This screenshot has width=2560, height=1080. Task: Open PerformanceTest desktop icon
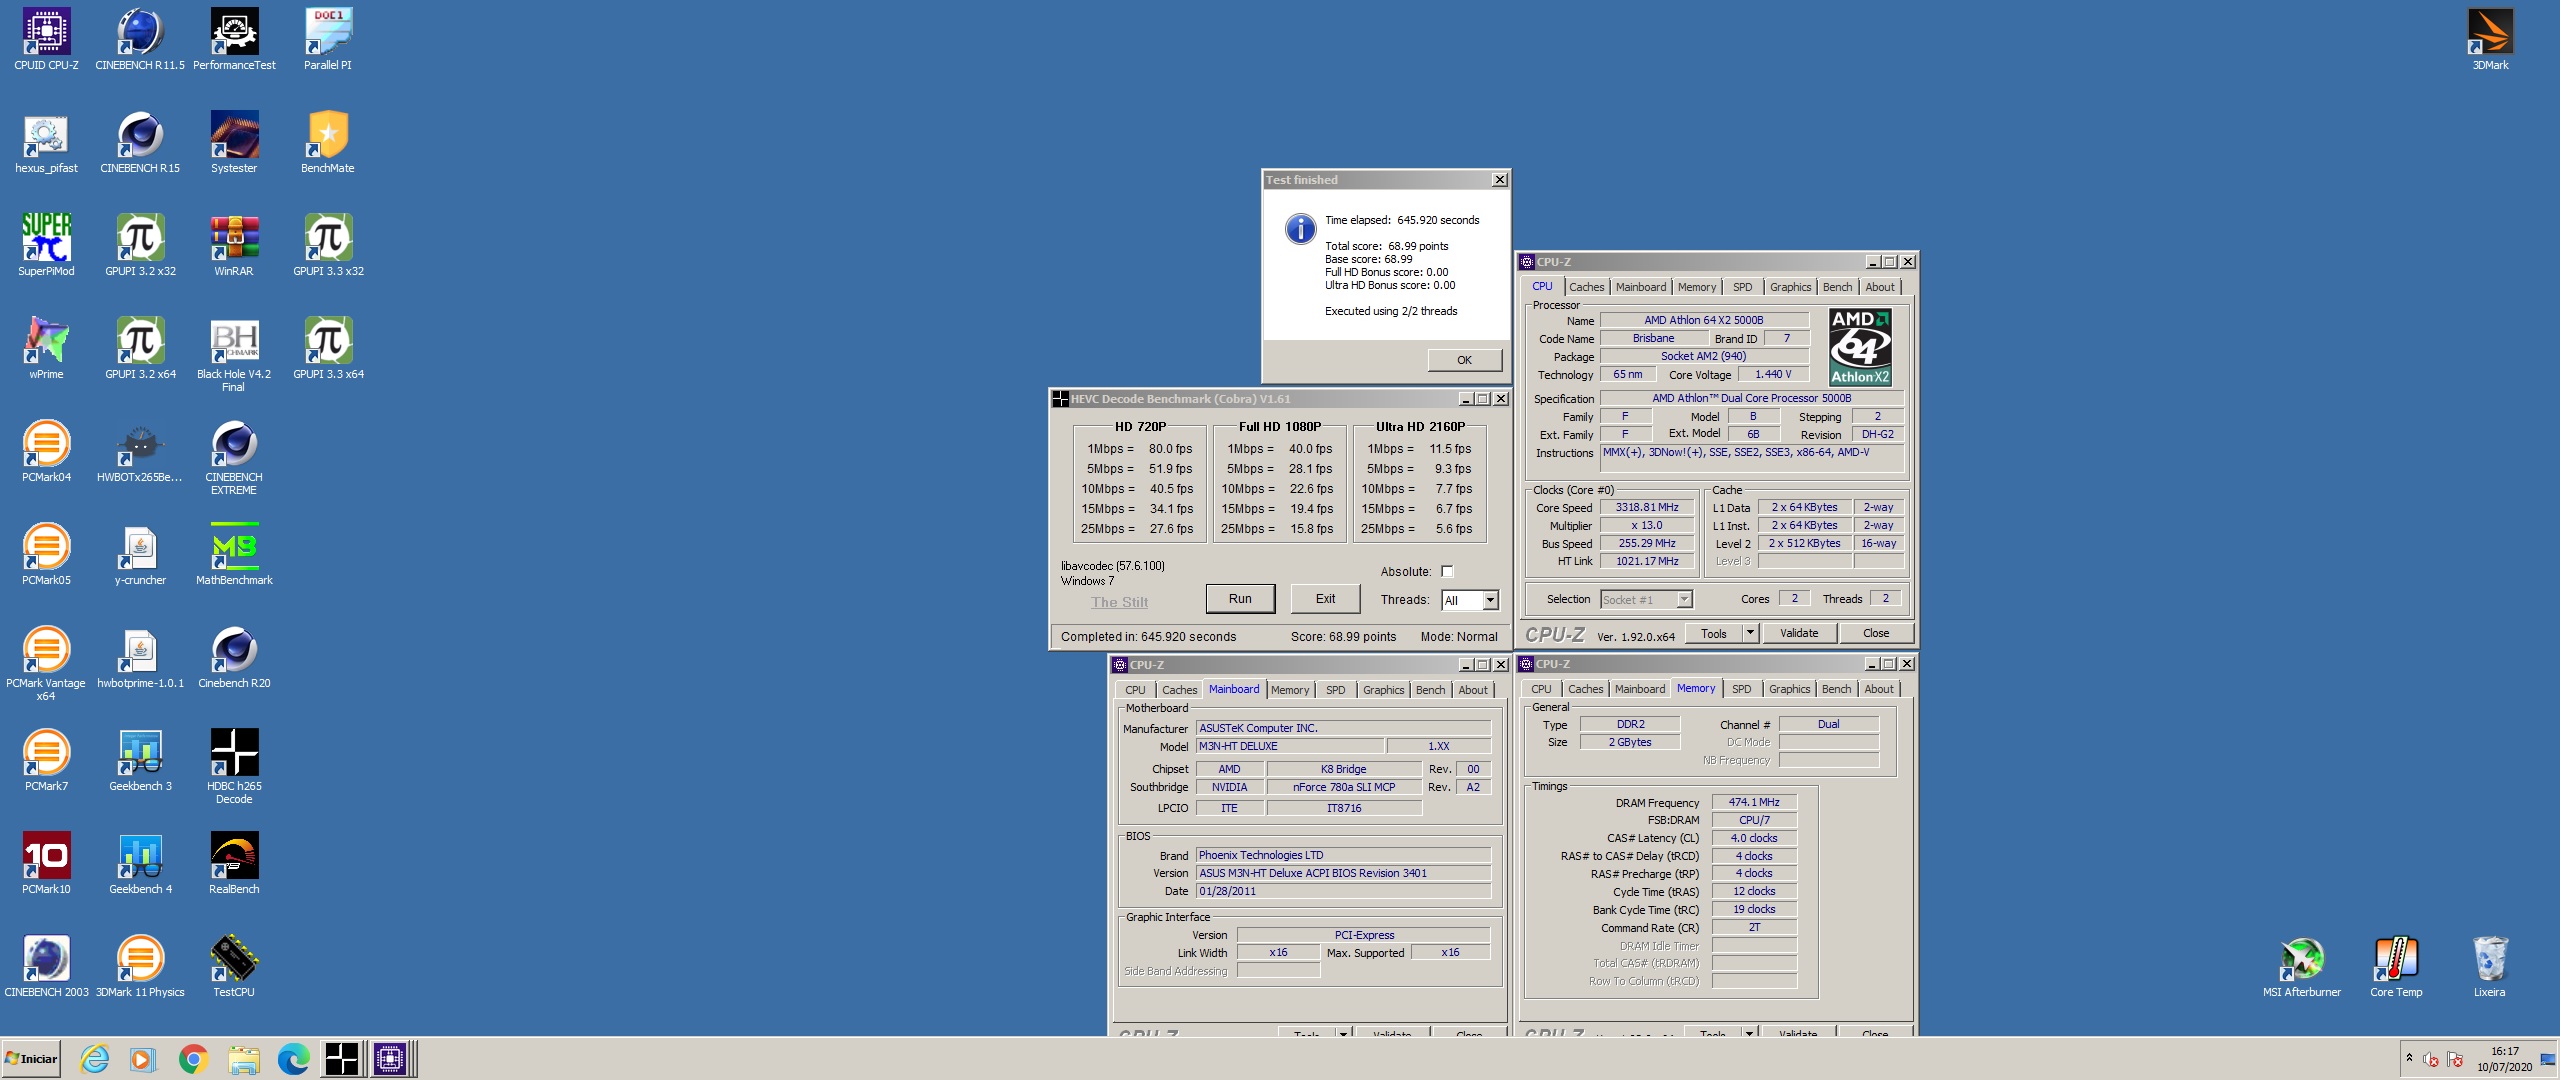pyautogui.click(x=234, y=40)
